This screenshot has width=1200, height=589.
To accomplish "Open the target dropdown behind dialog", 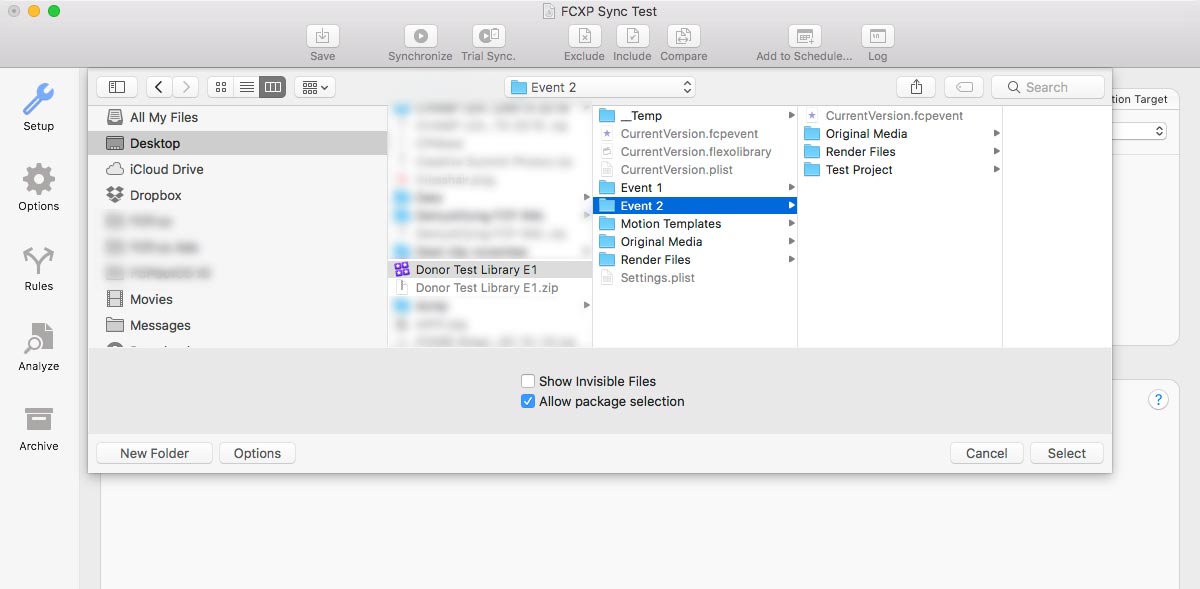I will pos(1140,131).
